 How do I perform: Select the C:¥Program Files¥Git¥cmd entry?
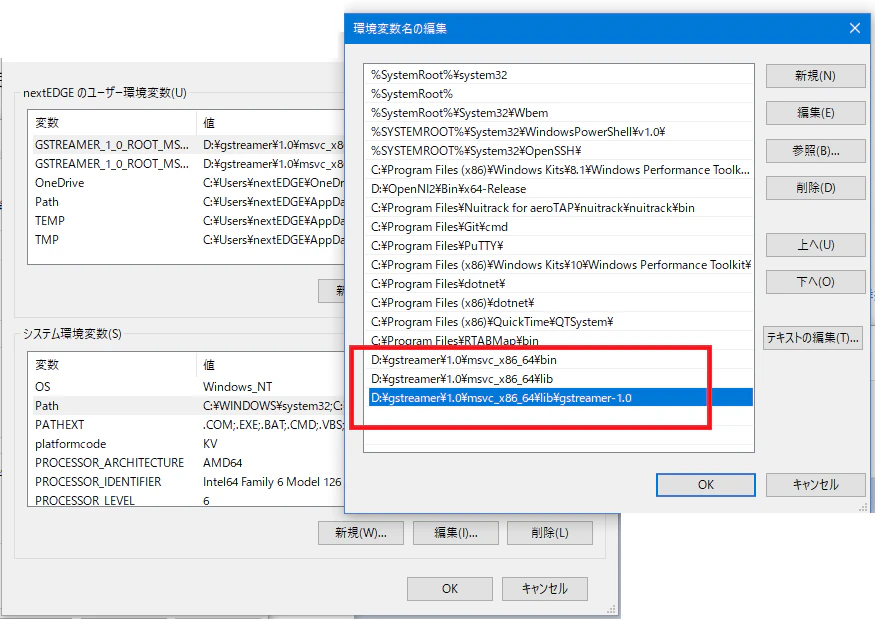pyautogui.click(x=558, y=227)
